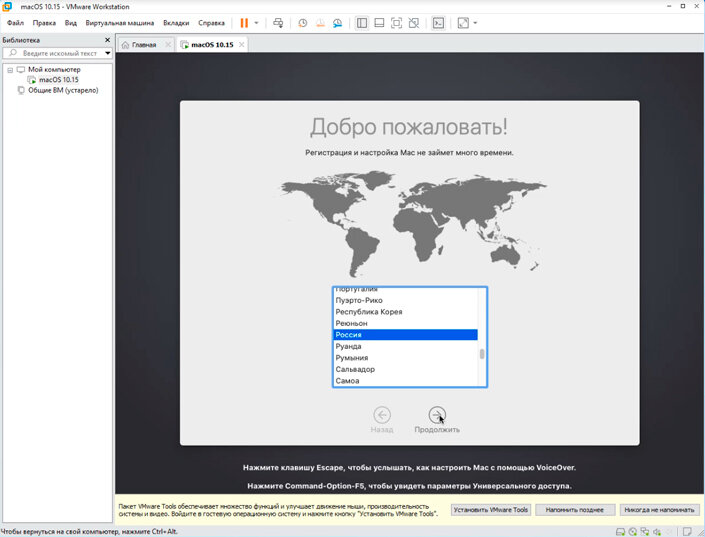Choose Руанда in the country list
This screenshot has width=705, height=537.
click(405, 346)
